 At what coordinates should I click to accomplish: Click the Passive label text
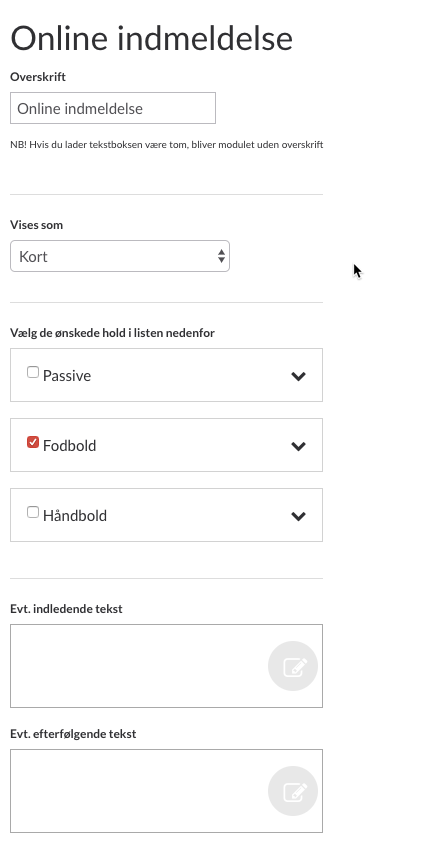(67, 376)
